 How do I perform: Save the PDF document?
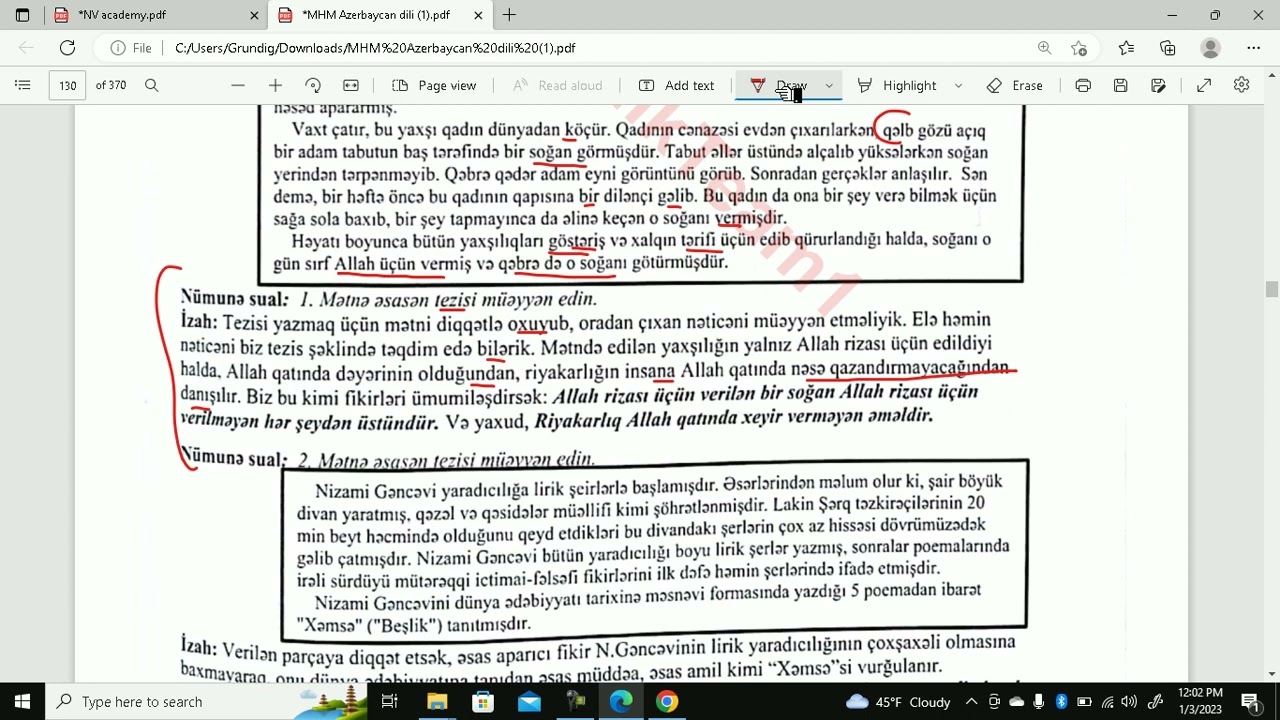[x=1121, y=86]
